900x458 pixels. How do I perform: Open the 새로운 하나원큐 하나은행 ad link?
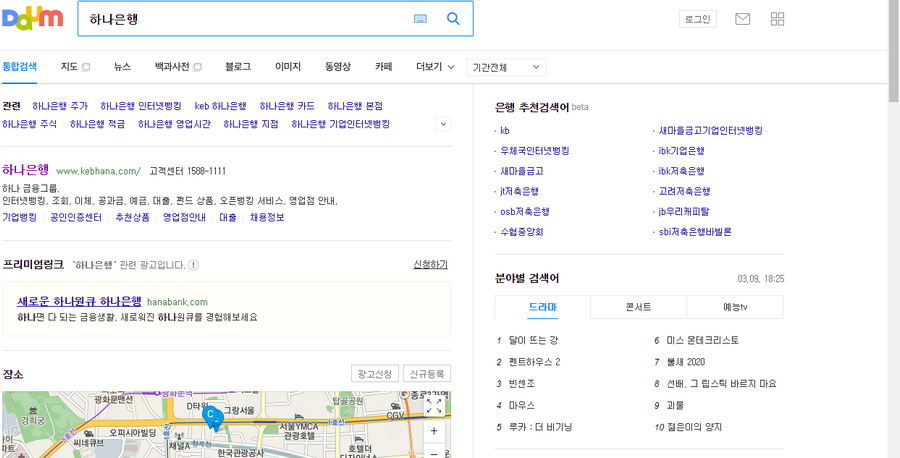(79, 301)
